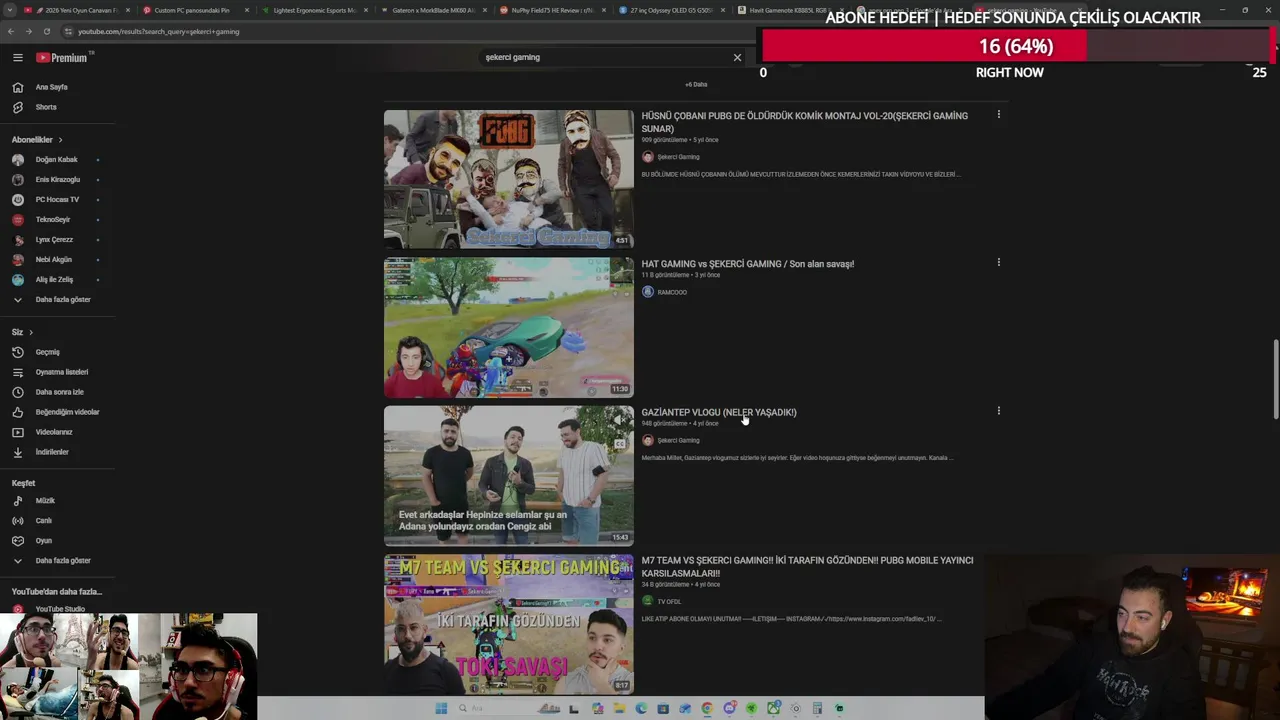Open HAT GAMING vs ŞEKERCİ GAMING video title
This screenshot has width=1280, height=720.
click(x=747, y=264)
